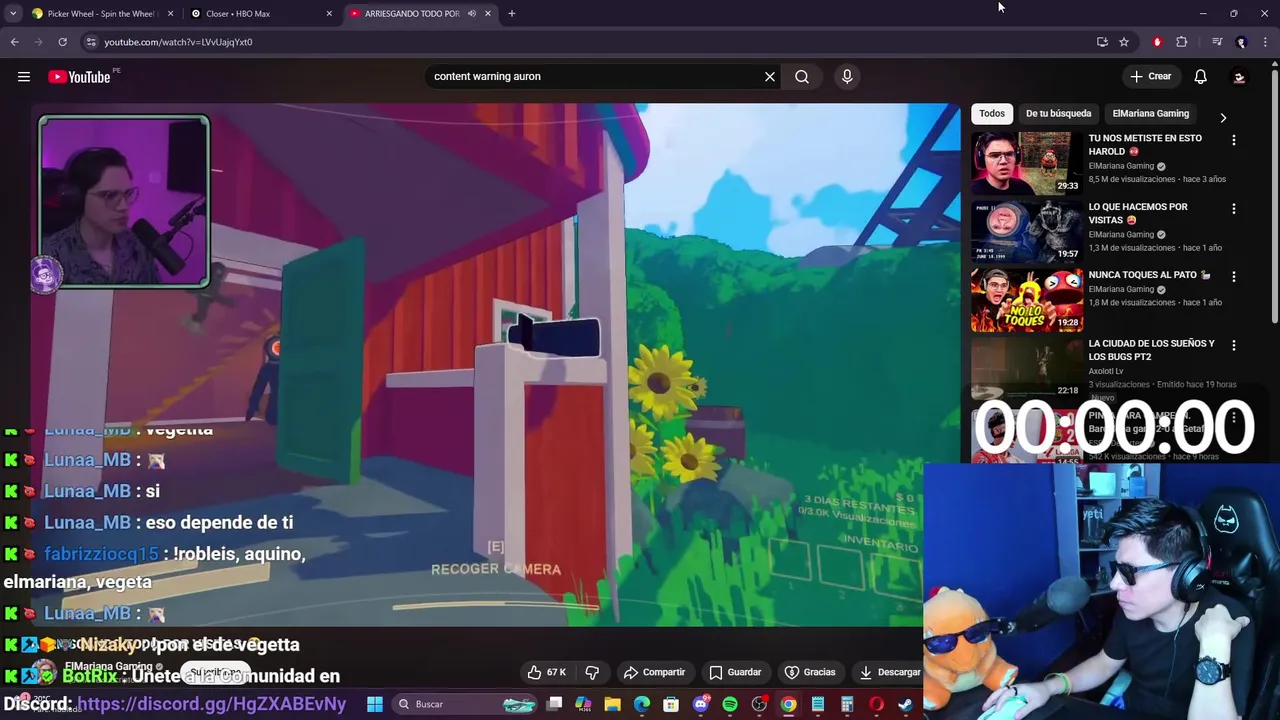Open TU NOS METISTE EN ESTO thumbnail
The width and height of the screenshot is (1280, 720).
(x=1026, y=163)
